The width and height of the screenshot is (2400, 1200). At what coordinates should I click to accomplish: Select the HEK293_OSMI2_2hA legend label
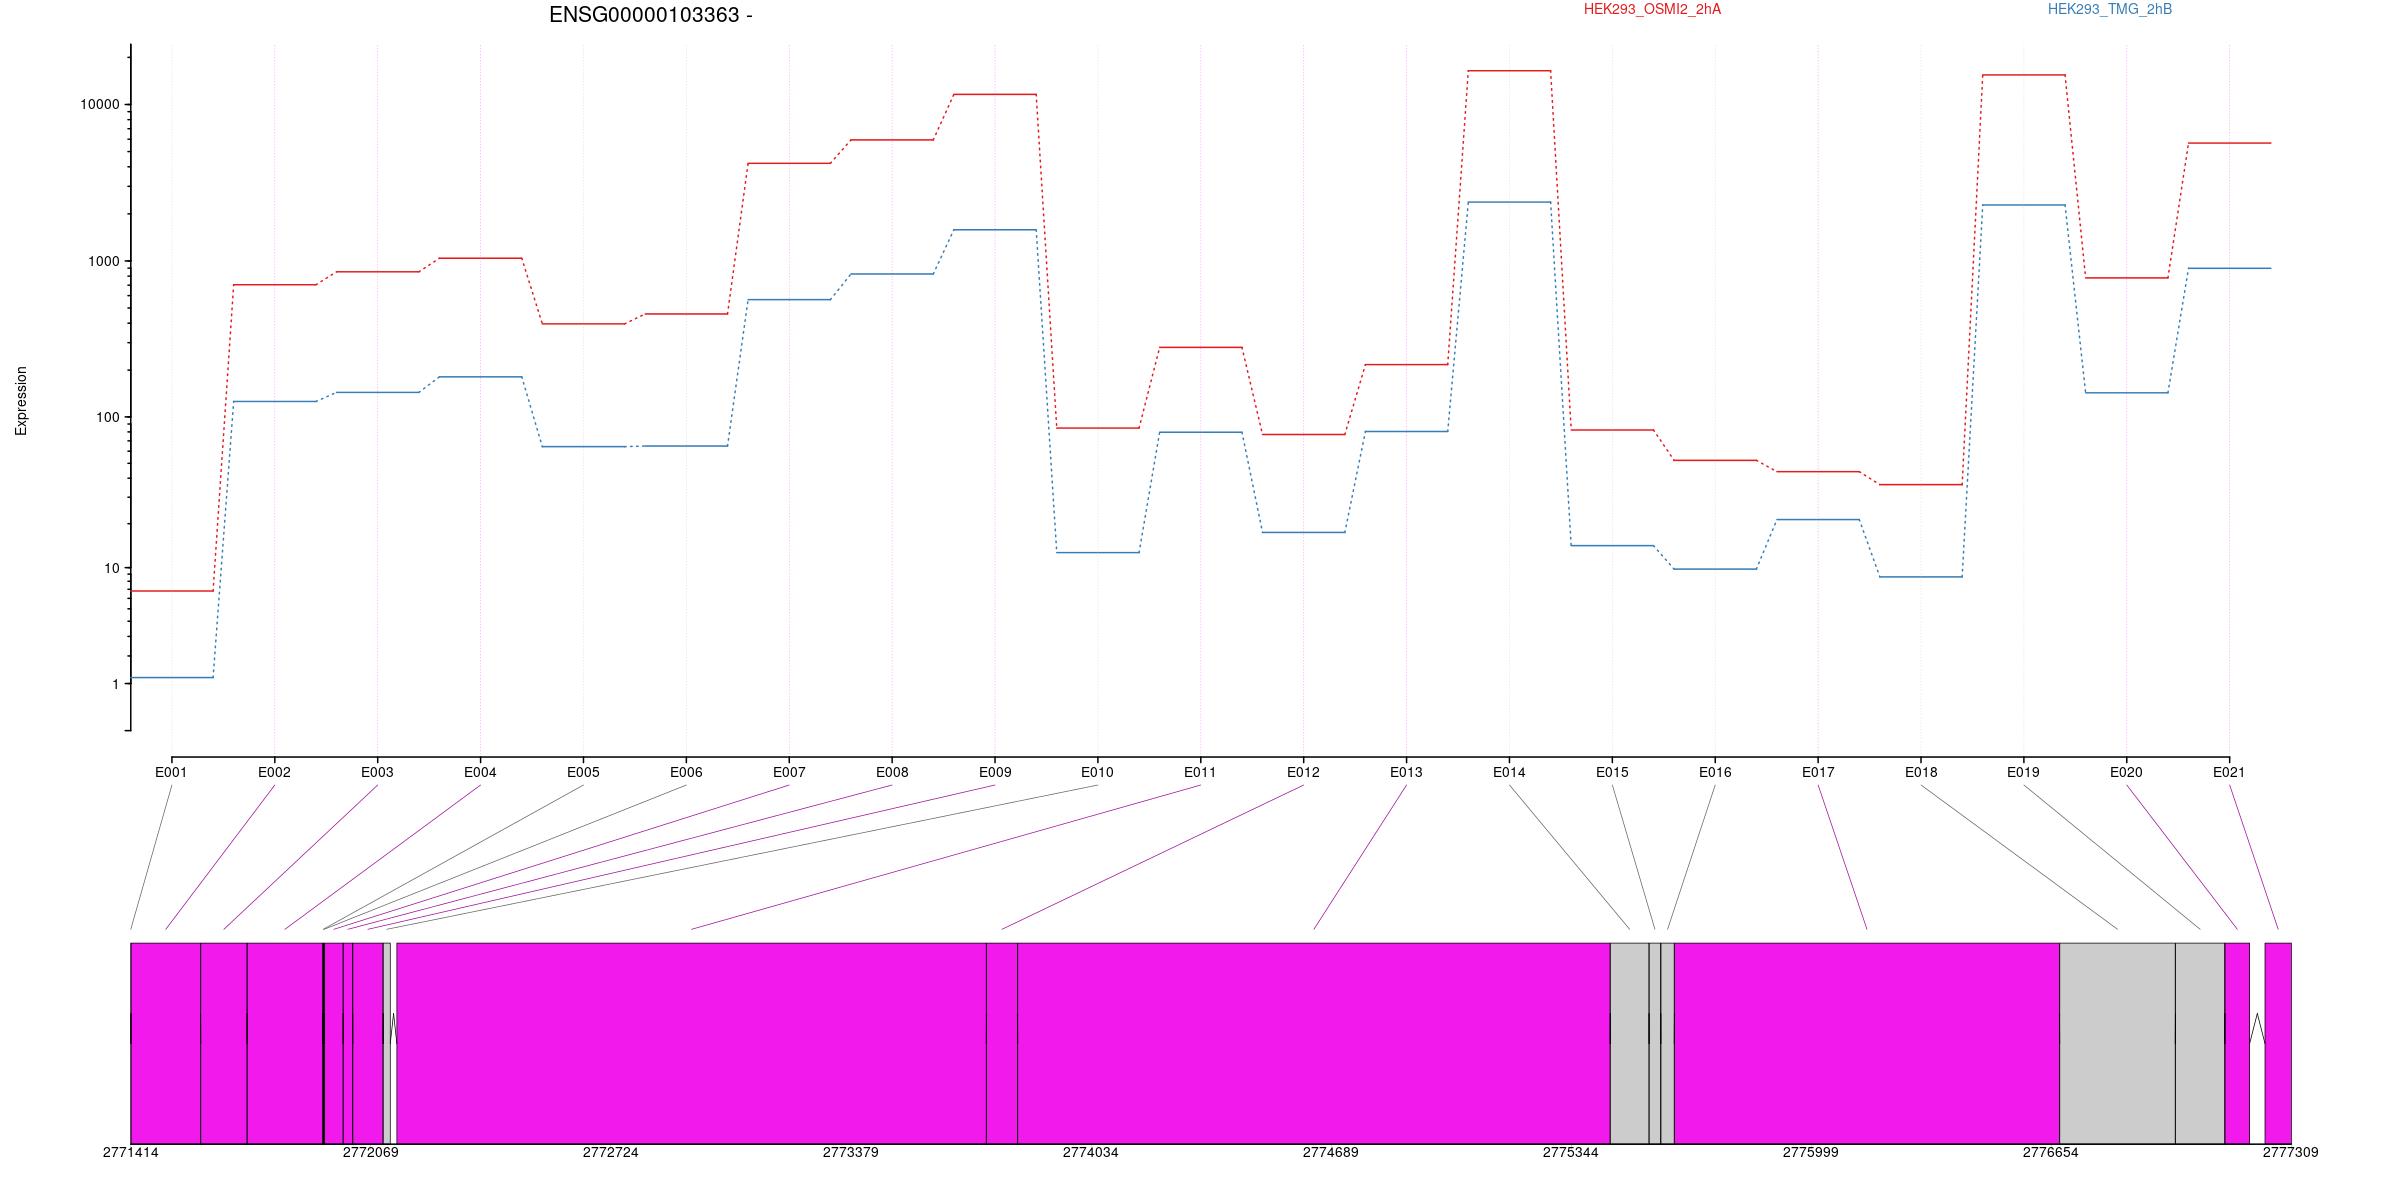(x=1653, y=9)
